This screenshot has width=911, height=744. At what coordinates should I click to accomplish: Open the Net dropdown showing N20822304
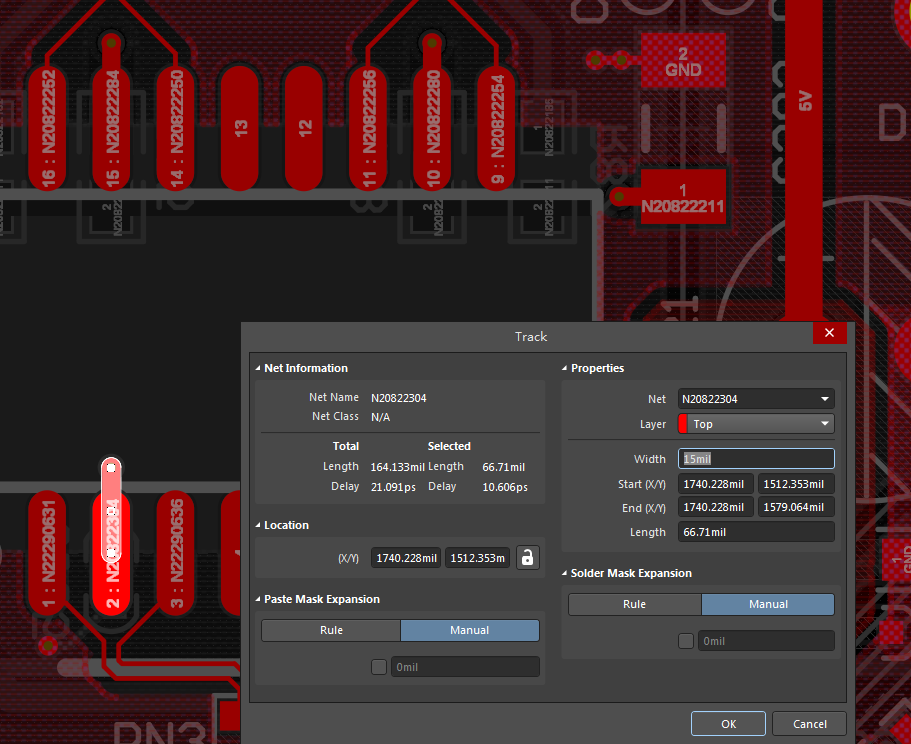(756, 399)
